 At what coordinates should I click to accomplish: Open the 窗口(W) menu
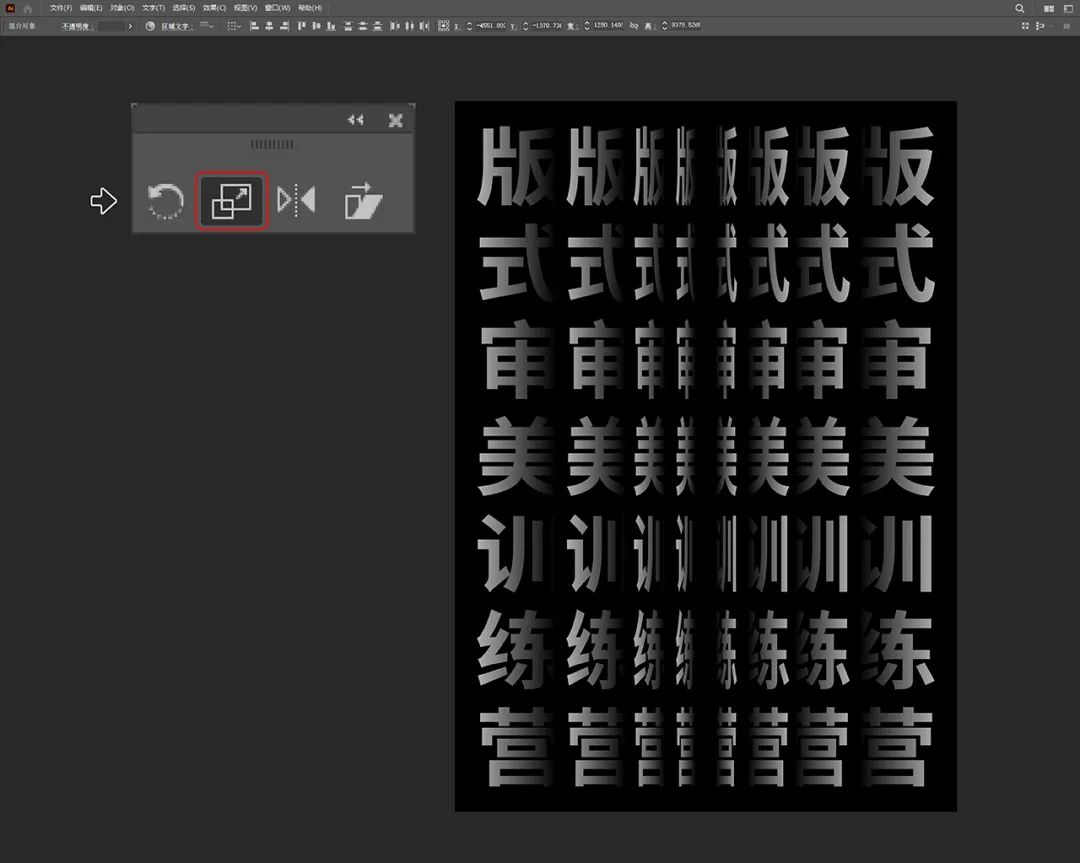click(277, 8)
